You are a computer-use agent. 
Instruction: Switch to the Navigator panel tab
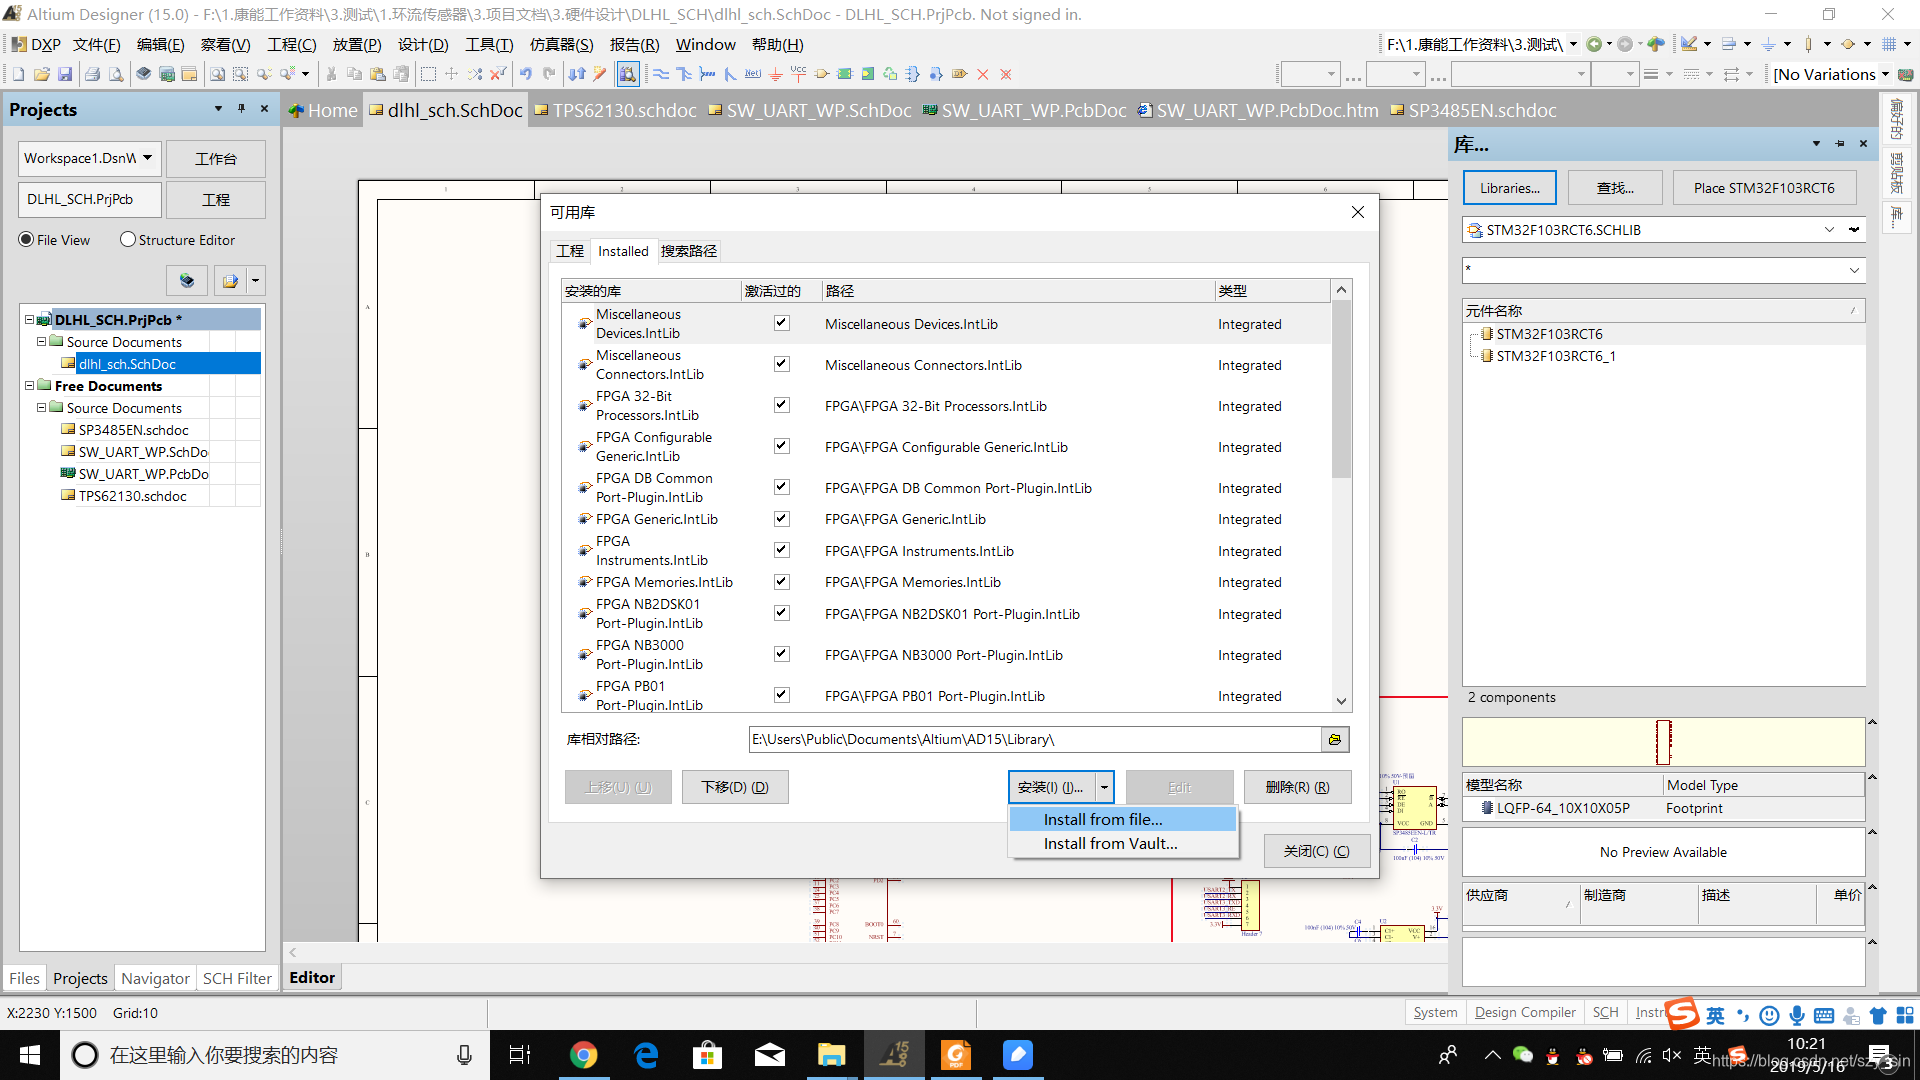pyautogui.click(x=155, y=978)
